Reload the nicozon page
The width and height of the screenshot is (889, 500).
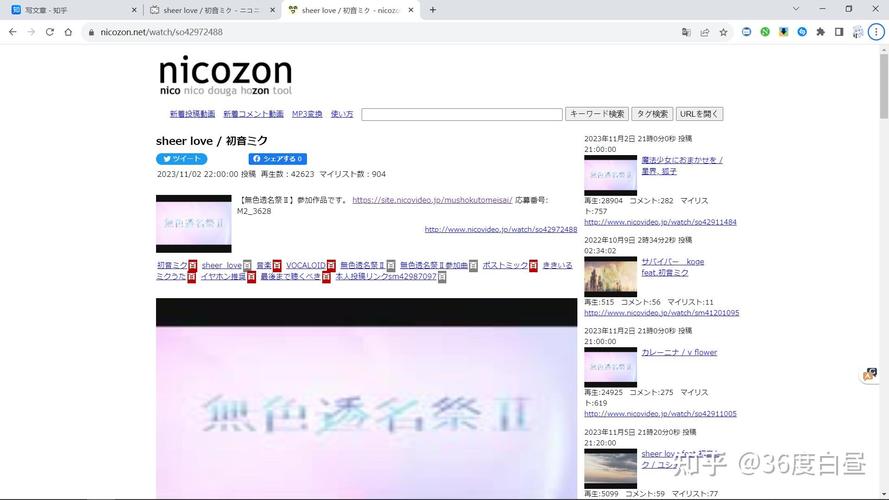click(50, 32)
